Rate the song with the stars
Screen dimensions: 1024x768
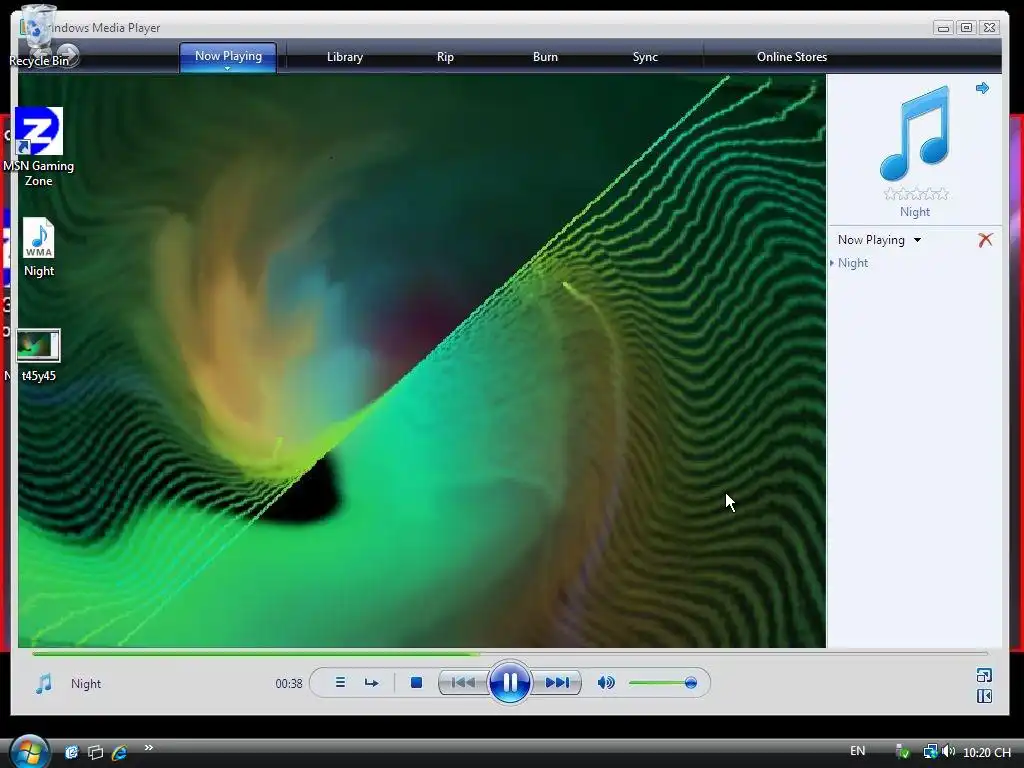tap(916, 193)
